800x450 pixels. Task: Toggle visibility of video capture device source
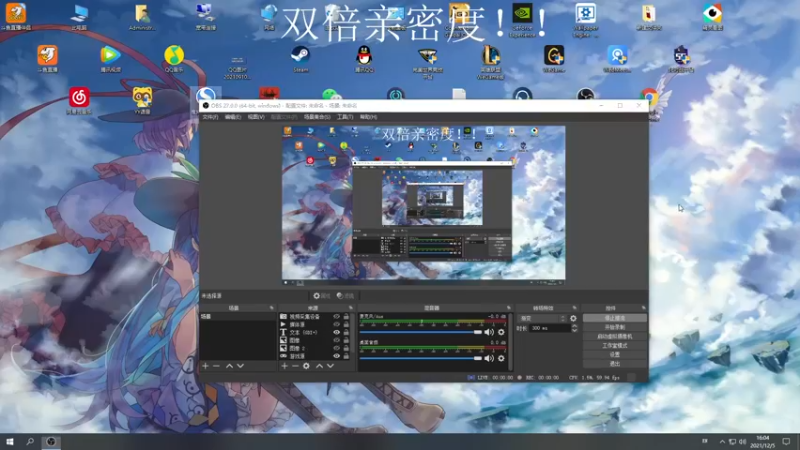336,316
